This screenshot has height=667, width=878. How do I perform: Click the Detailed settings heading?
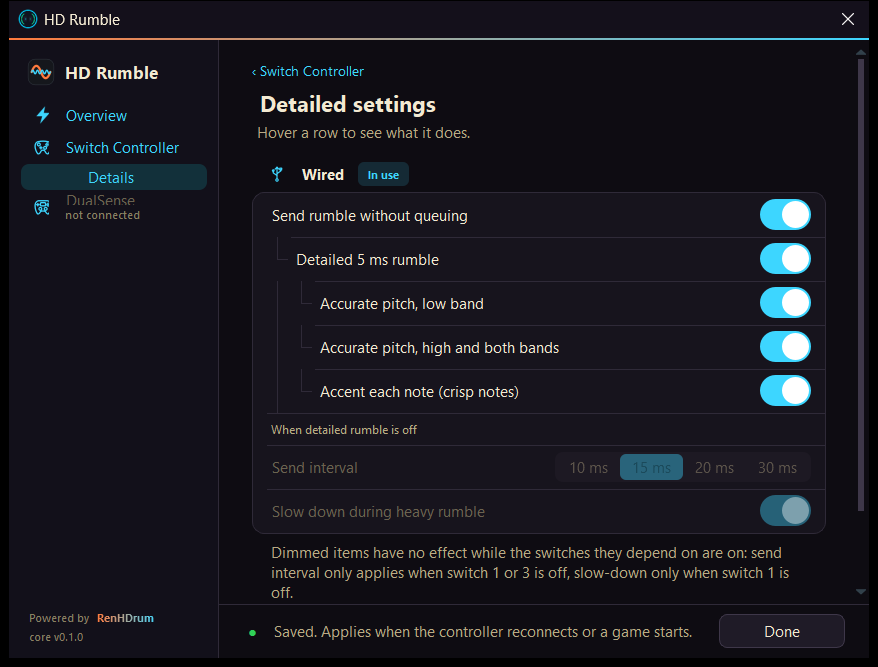point(348,105)
